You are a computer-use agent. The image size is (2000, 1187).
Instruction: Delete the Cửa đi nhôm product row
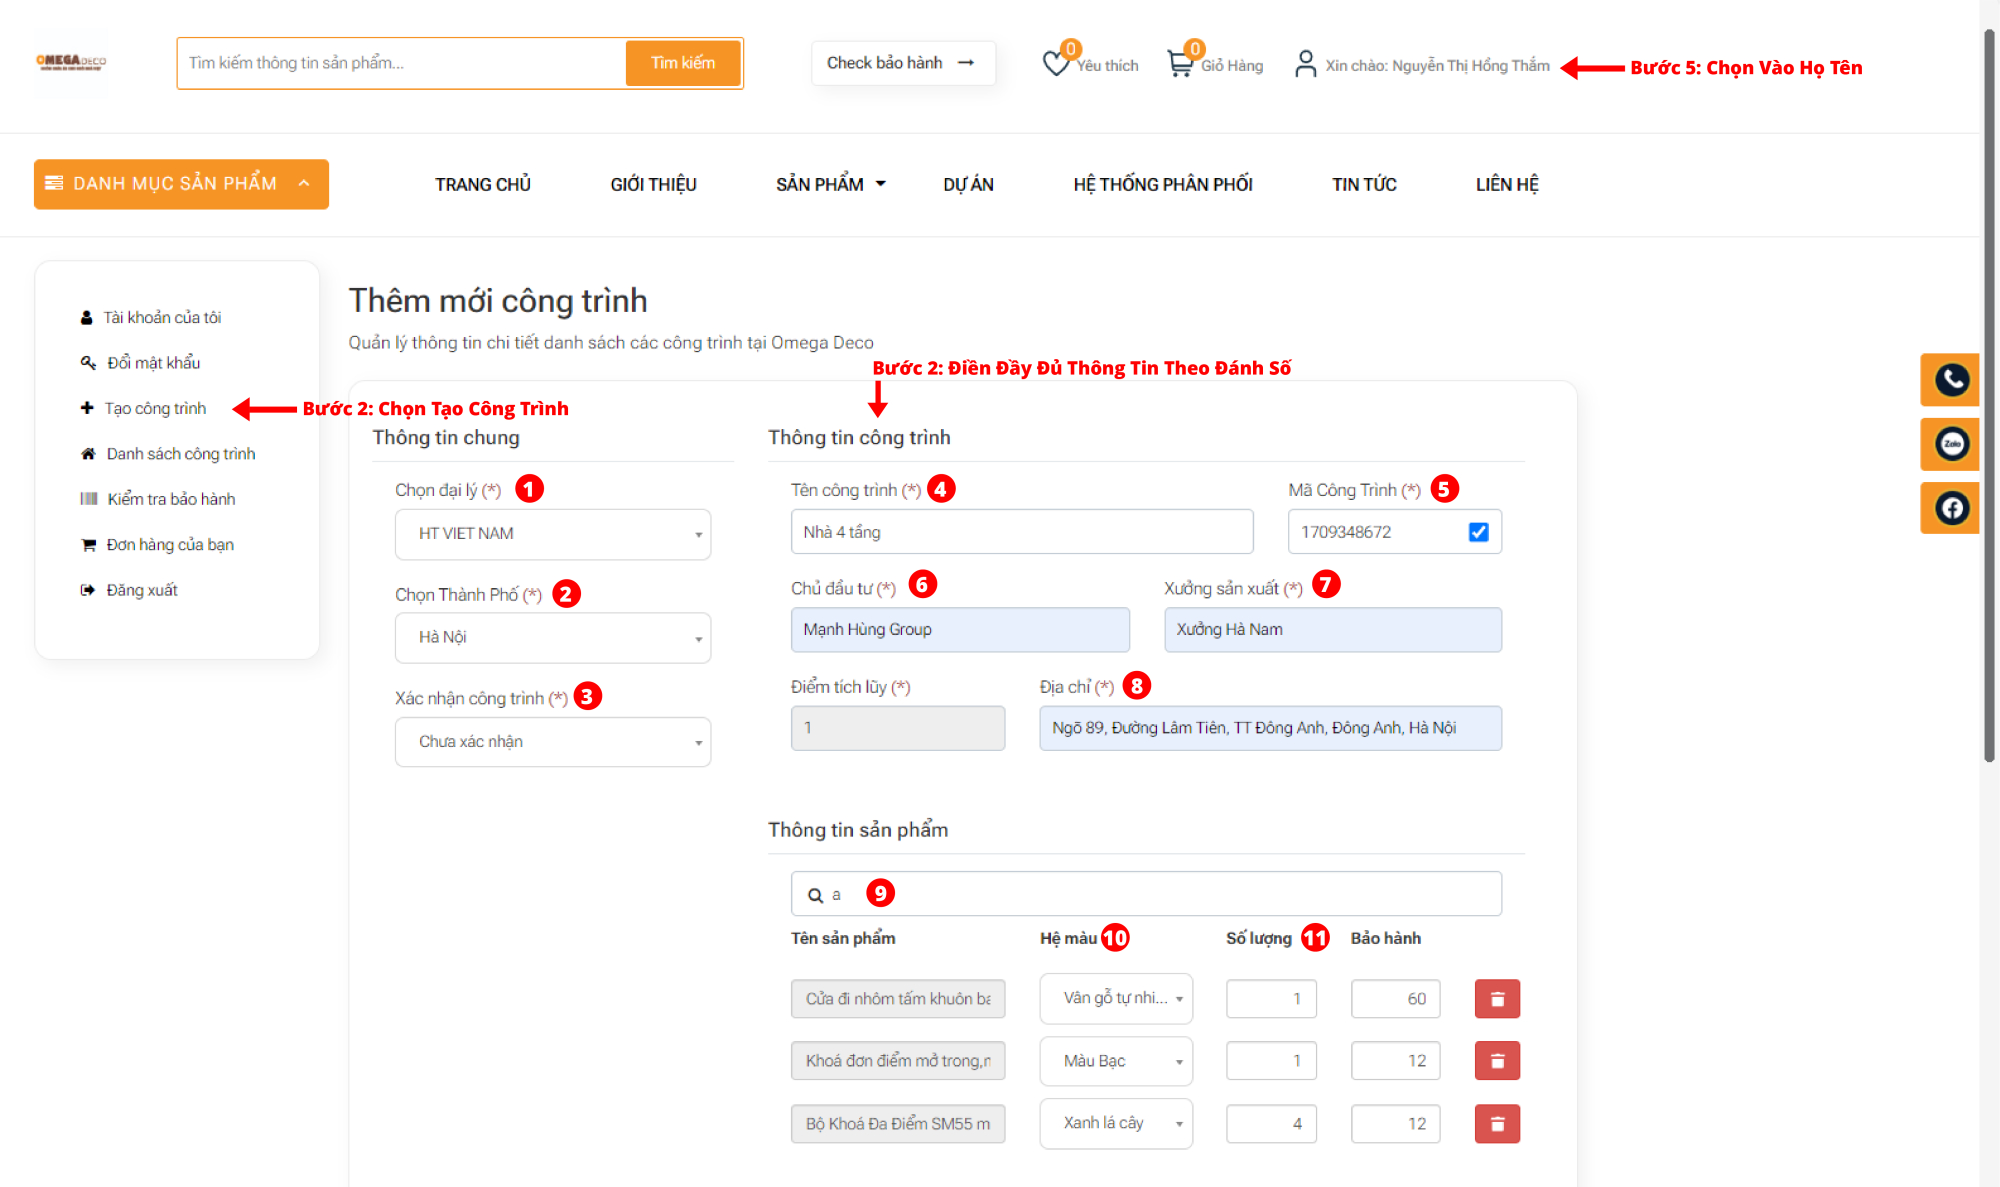click(x=1497, y=999)
